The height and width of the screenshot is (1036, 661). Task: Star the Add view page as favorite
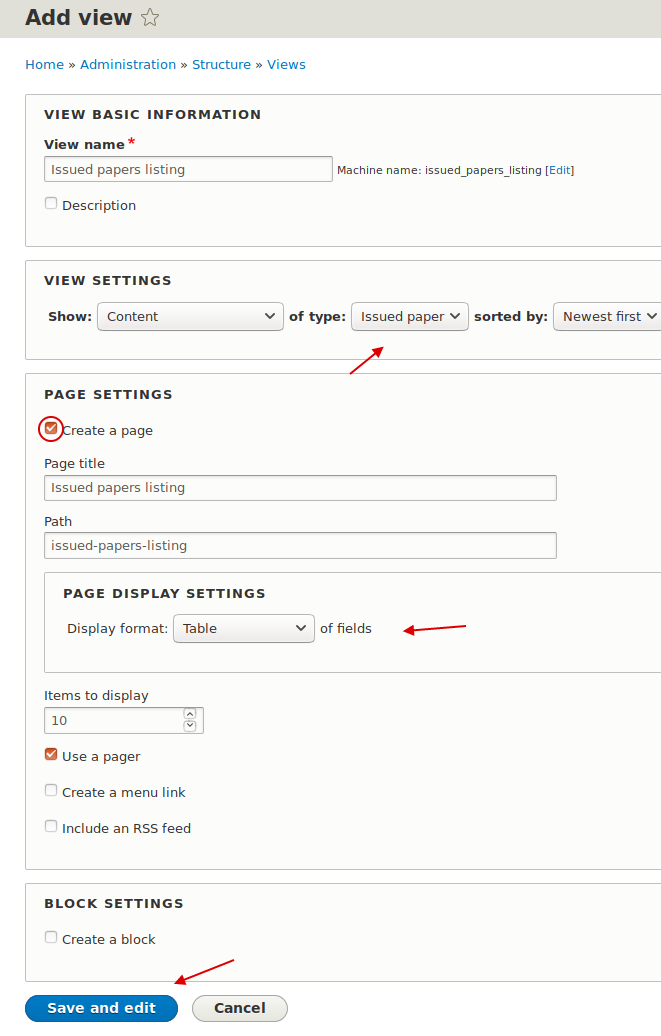[x=150, y=18]
